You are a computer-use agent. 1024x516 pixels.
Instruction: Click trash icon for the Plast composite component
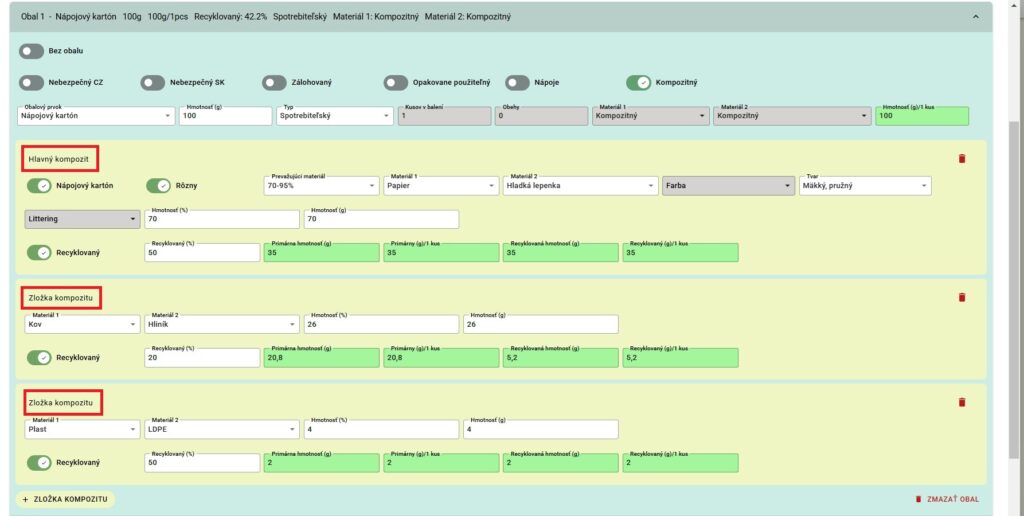pos(962,402)
